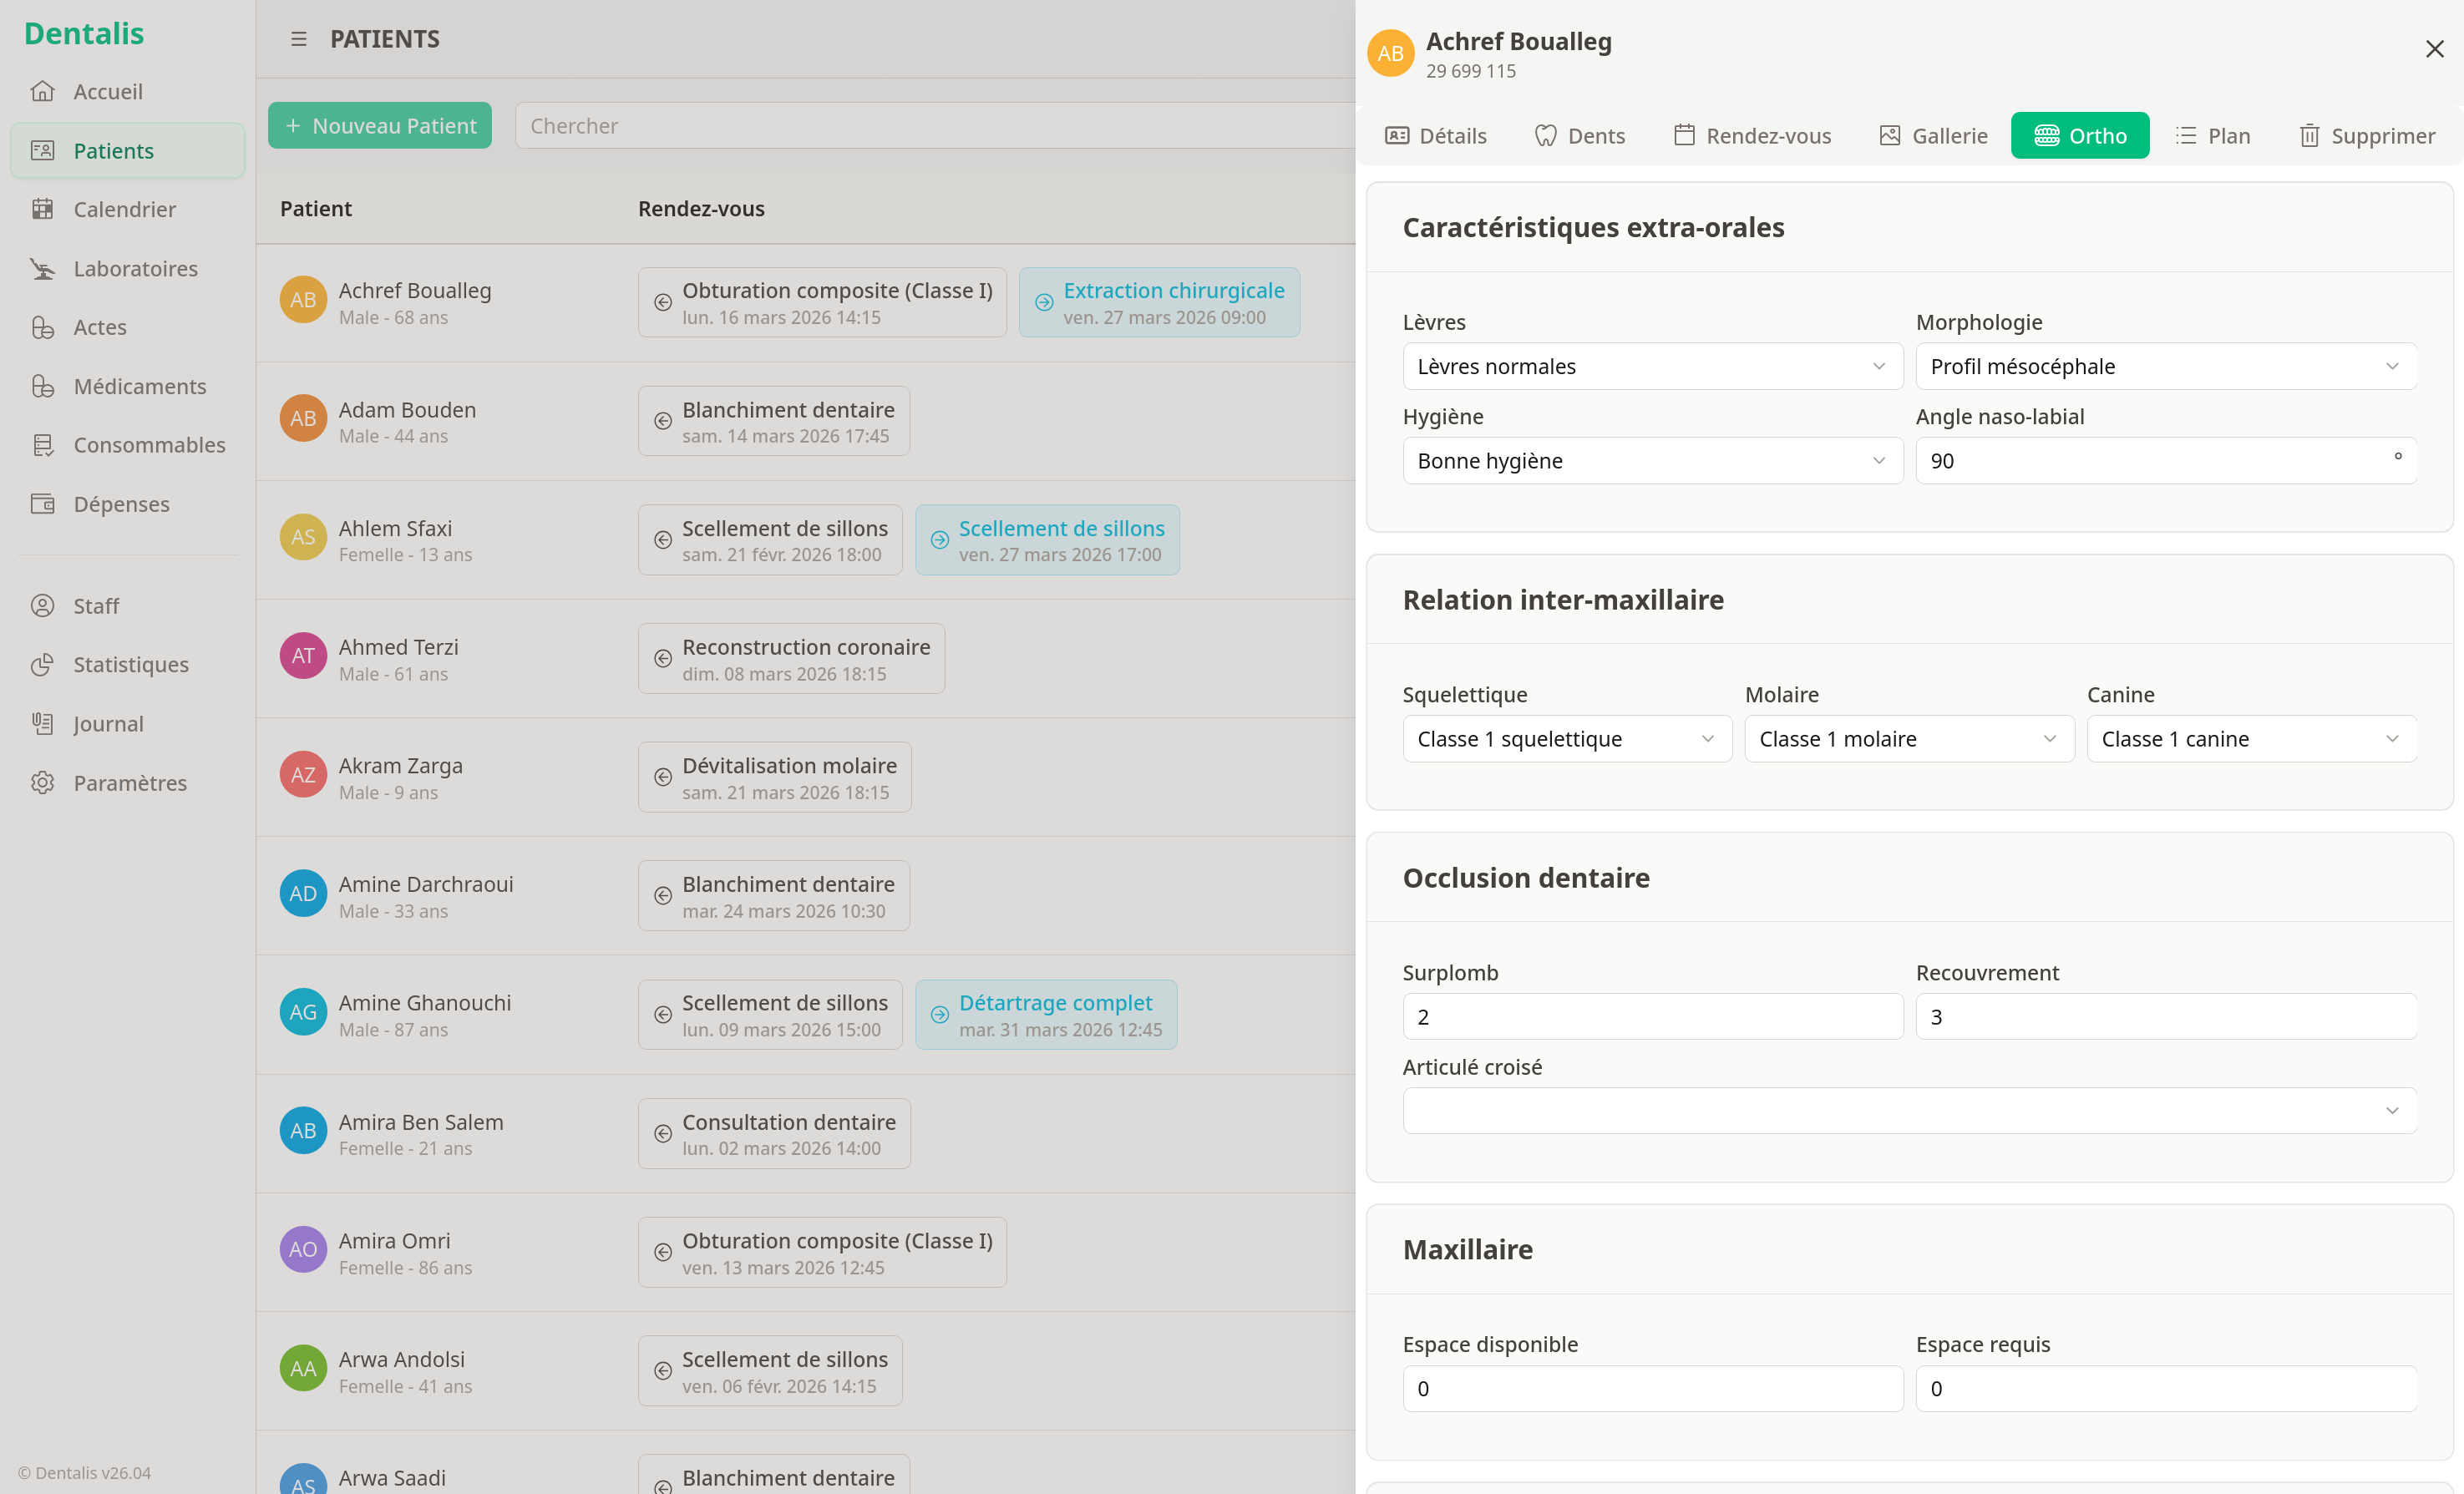Image resolution: width=2464 pixels, height=1494 pixels.
Task: Open the Hygiène dropdown
Action: [1651, 460]
